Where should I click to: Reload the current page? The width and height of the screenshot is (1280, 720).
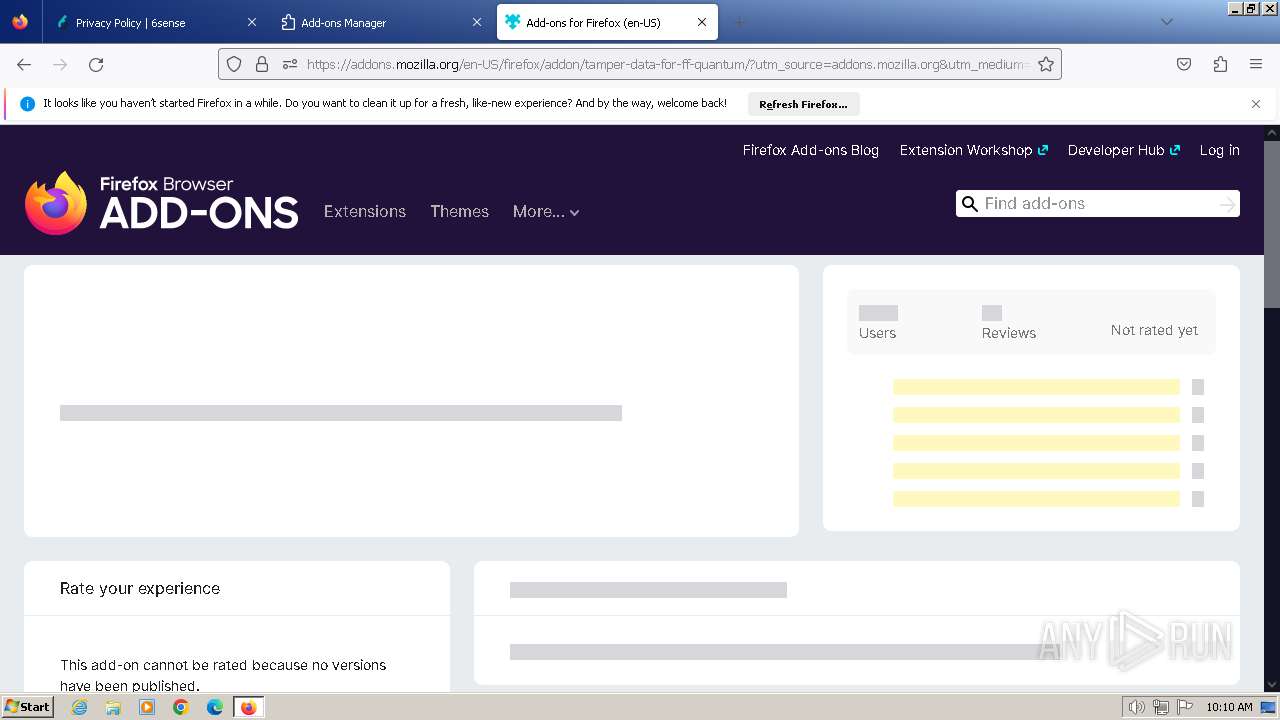click(x=96, y=64)
